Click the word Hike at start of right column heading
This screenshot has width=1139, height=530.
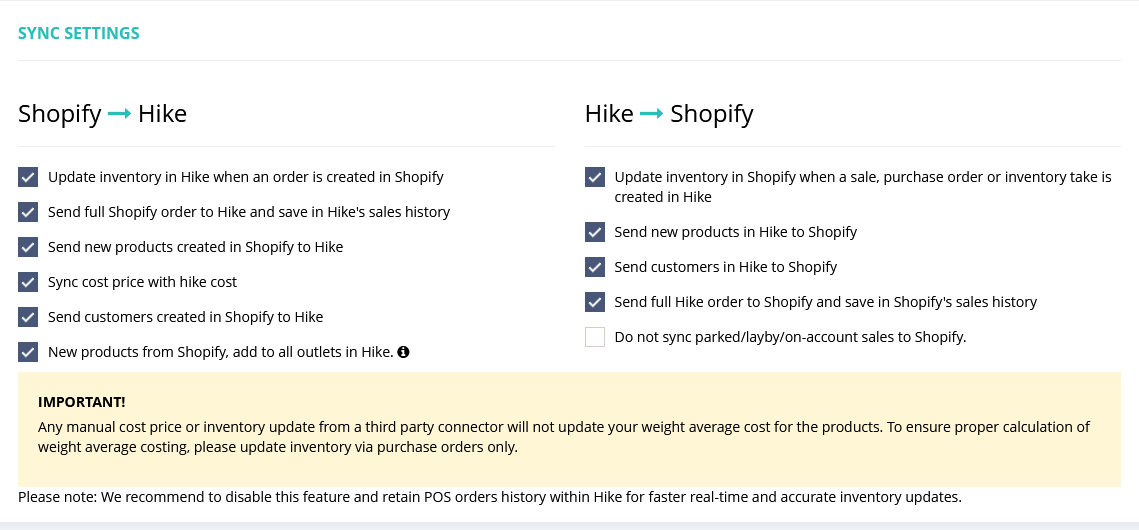click(x=609, y=114)
